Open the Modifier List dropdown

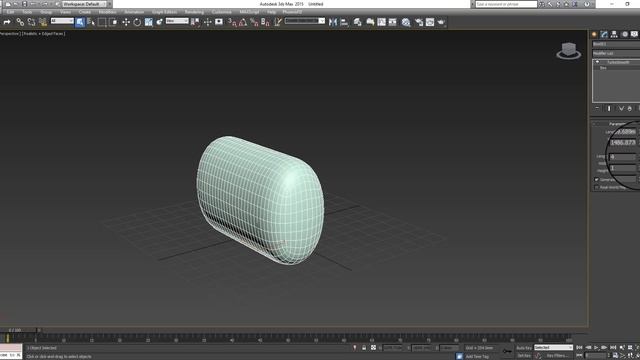point(616,53)
